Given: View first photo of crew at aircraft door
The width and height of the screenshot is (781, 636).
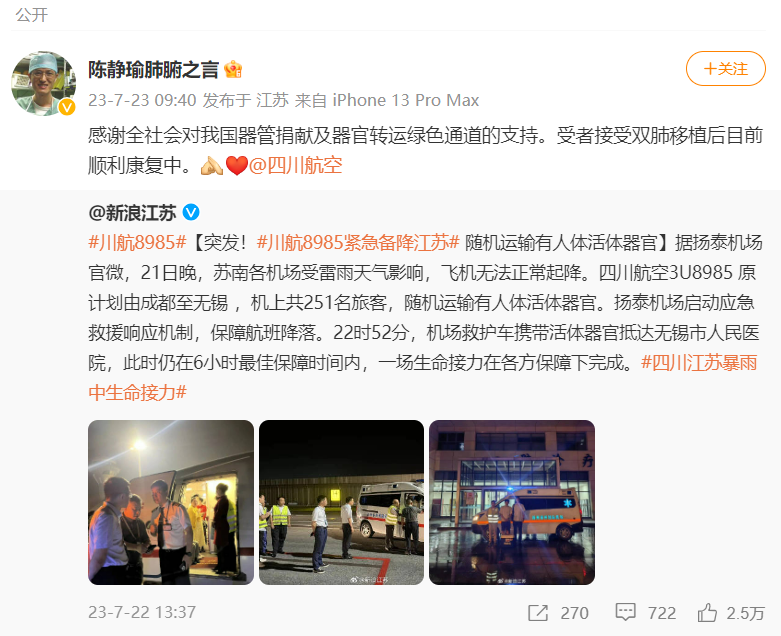Looking at the screenshot, I should [171, 502].
